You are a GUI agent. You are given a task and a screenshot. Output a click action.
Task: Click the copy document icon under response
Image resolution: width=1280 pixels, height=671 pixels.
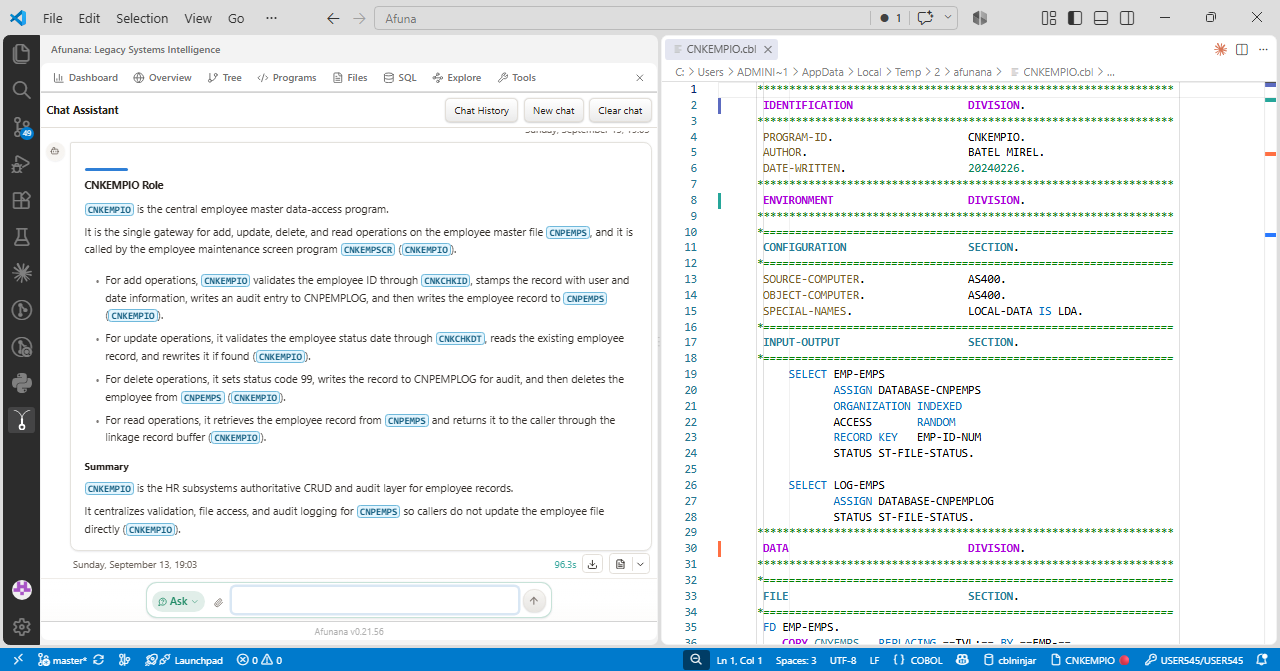click(x=620, y=564)
